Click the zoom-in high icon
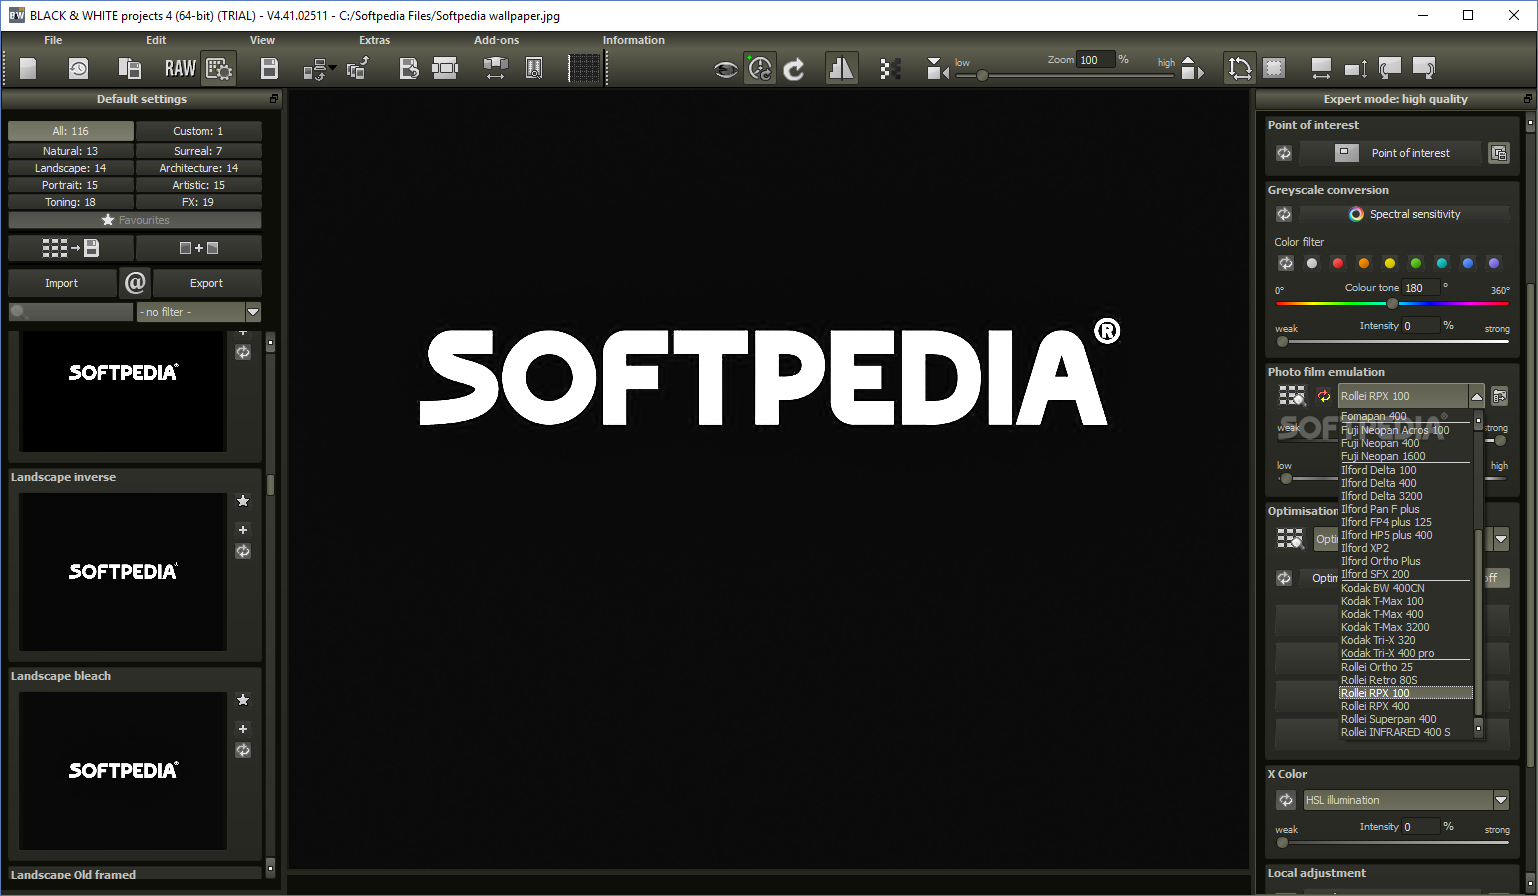The height and width of the screenshot is (896, 1538). pyautogui.click(x=1192, y=68)
